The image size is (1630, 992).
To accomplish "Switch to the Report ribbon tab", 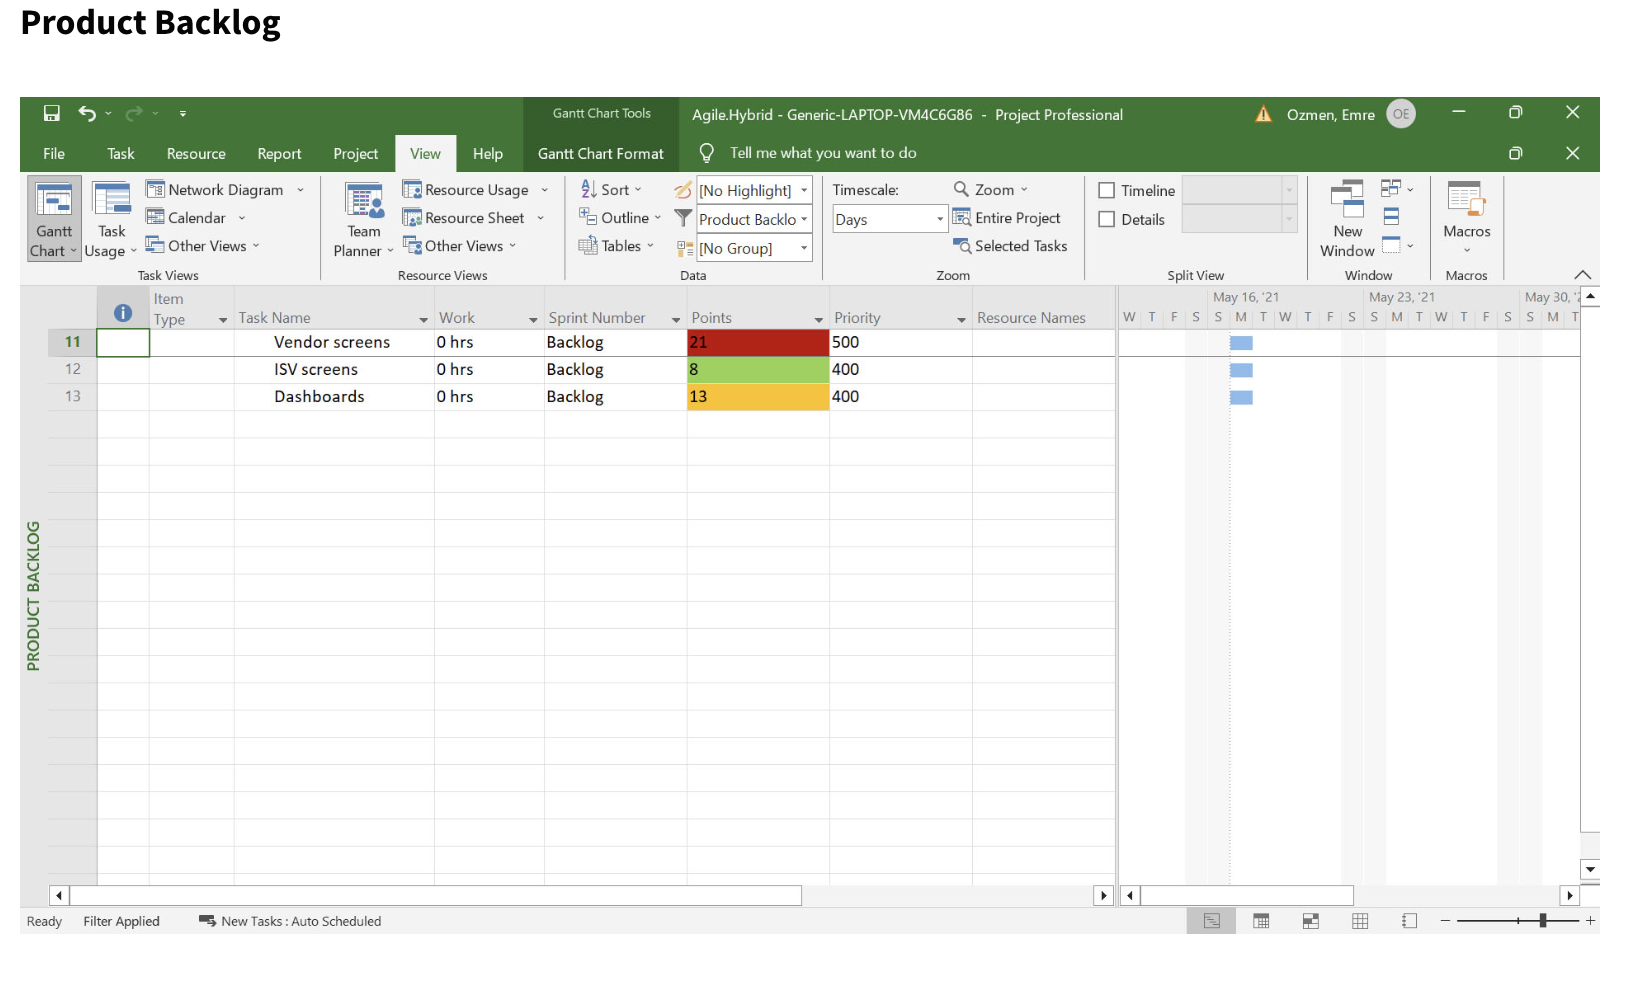I will click(279, 153).
